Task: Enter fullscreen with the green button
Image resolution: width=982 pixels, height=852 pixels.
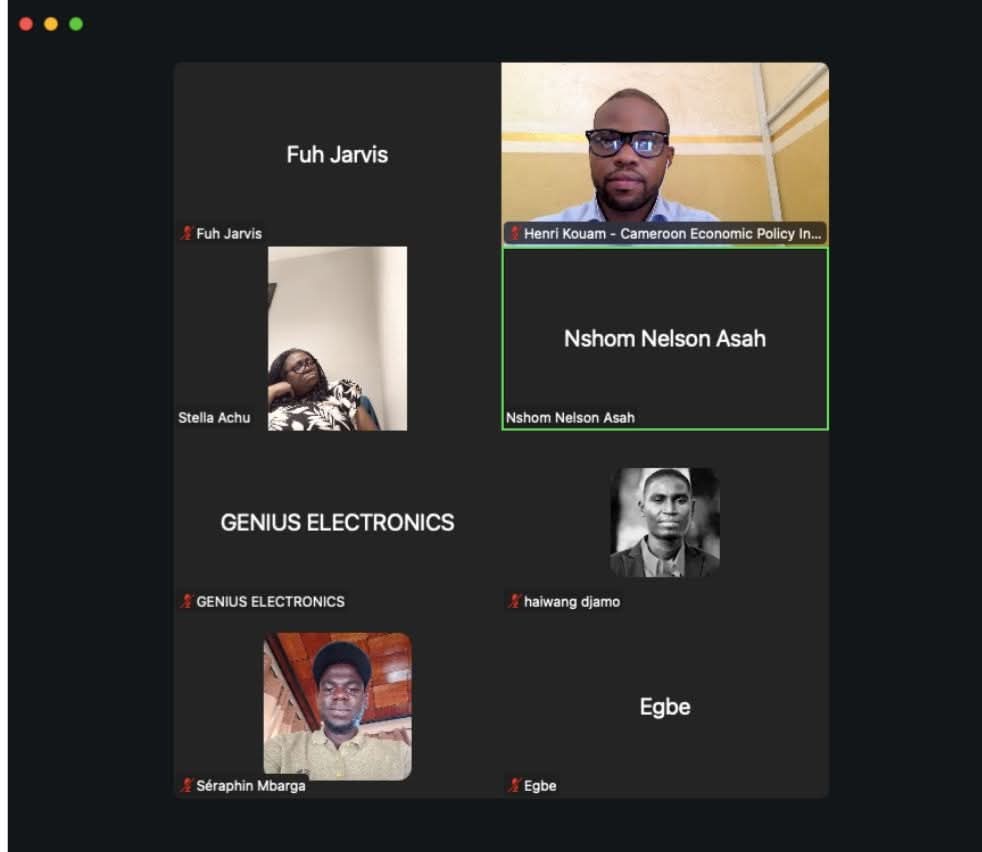Action: click(x=76, y=24)
